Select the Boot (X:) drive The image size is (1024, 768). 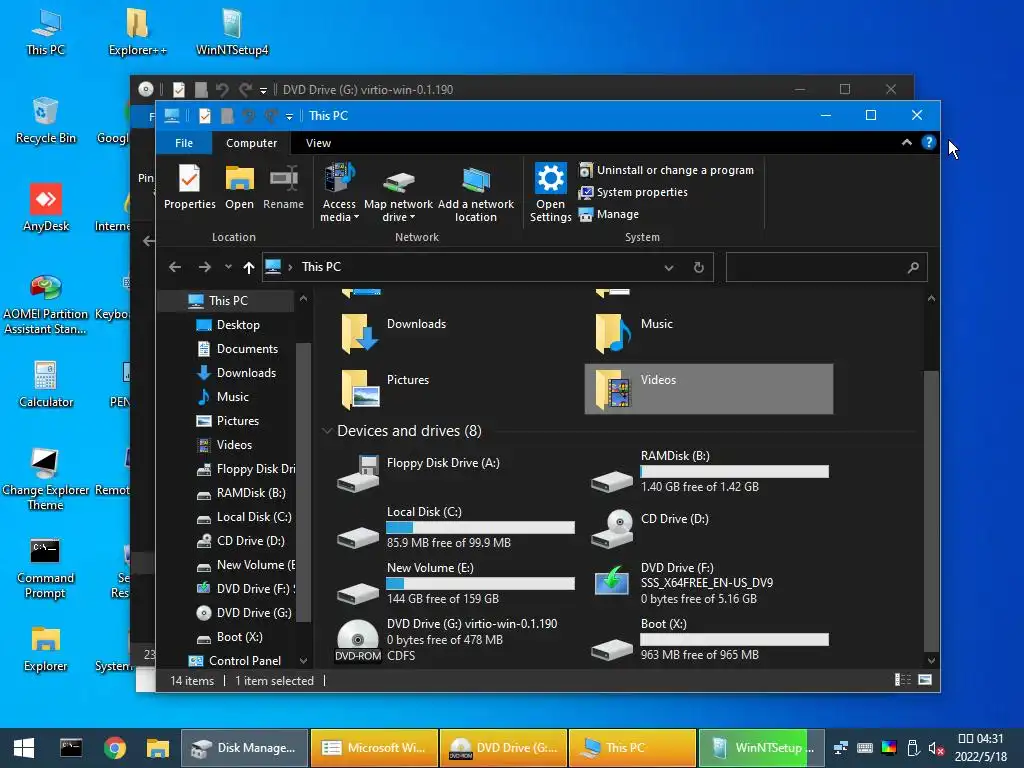coord(710,639)
